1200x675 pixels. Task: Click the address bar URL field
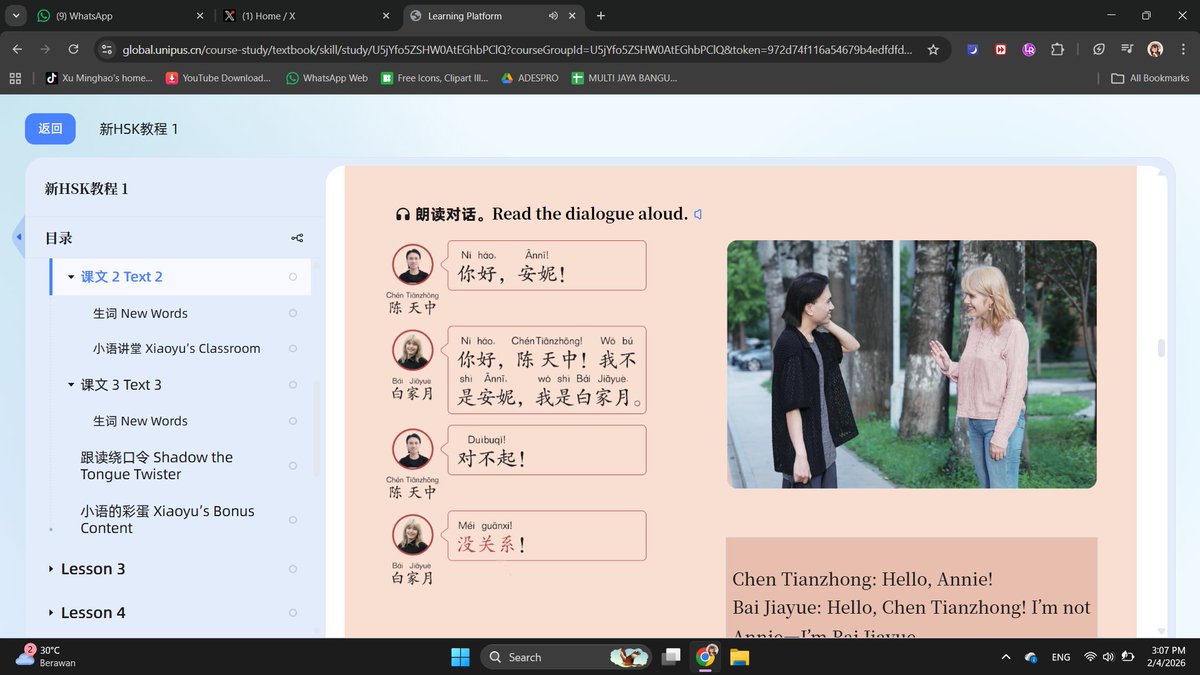click(x=515, y=49)
